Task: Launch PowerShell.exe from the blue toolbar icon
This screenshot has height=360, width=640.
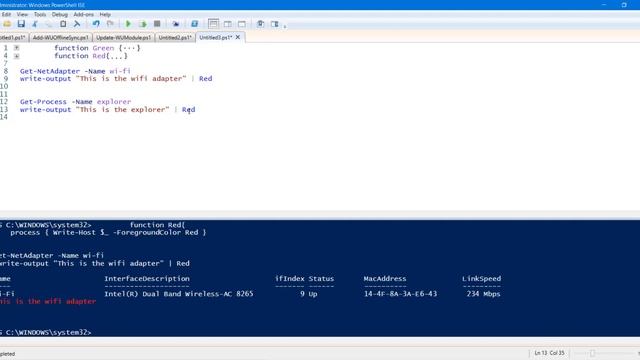Action: pos(194,24)
